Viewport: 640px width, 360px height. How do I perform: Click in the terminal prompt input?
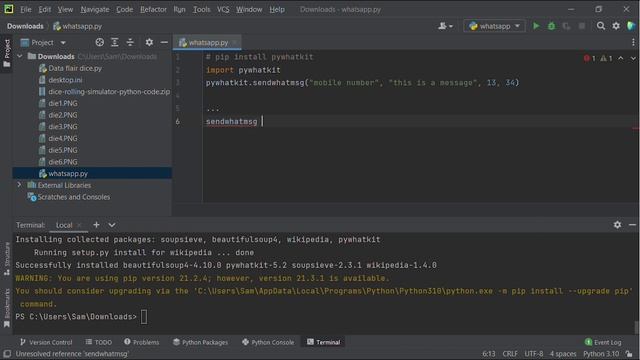click(x=144, y=317)
